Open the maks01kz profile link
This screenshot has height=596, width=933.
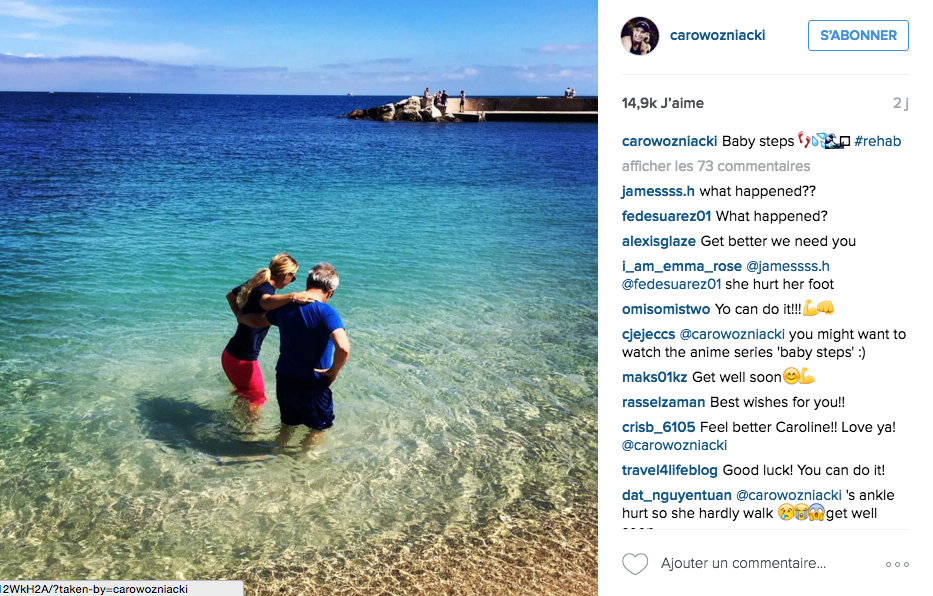655,377
